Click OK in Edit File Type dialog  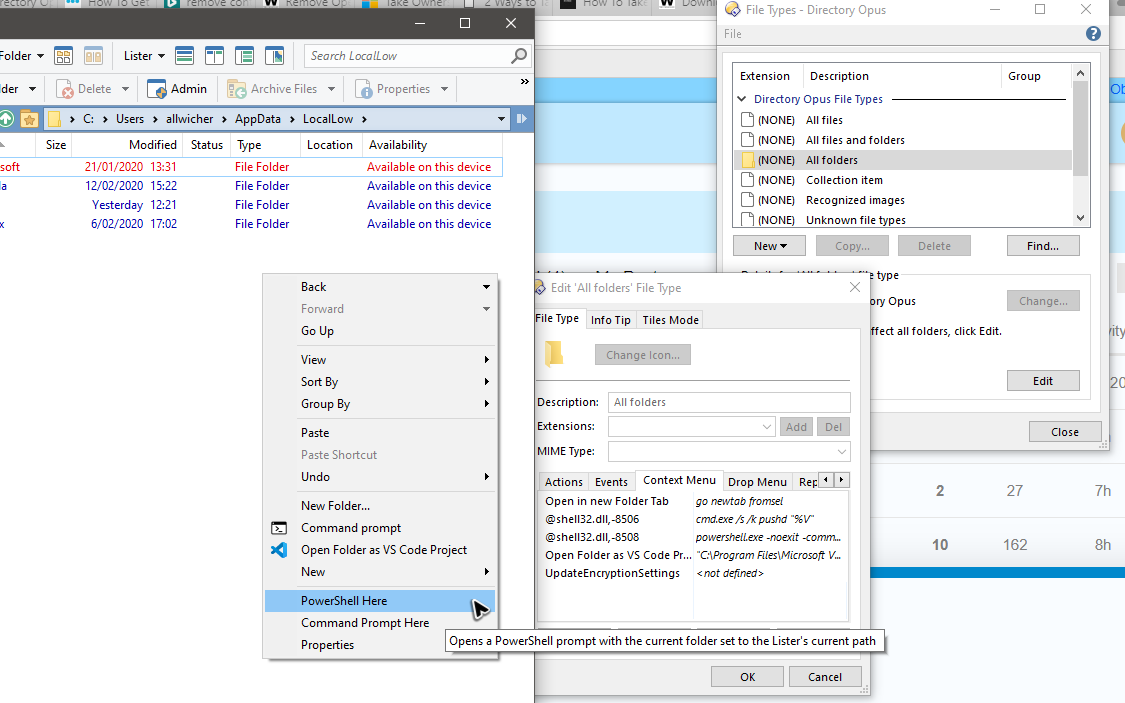point(748,677)
